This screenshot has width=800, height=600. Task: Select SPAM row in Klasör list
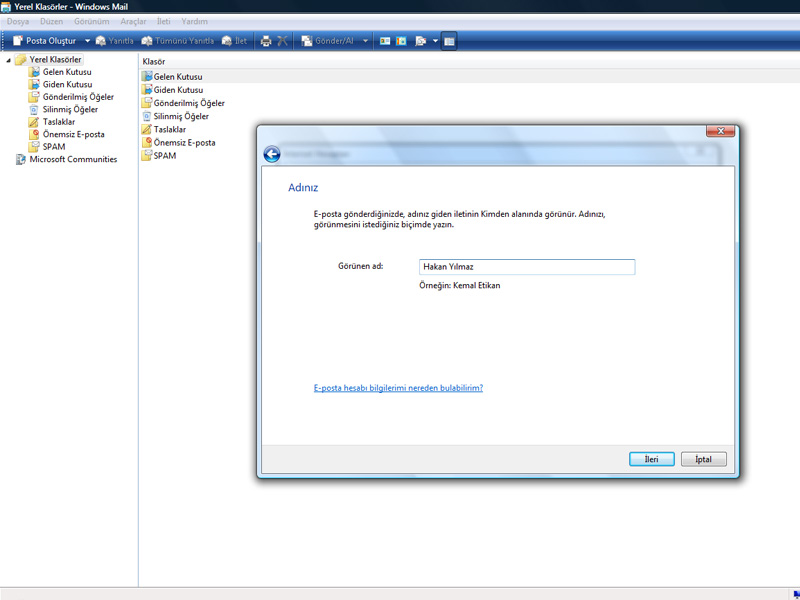coord(159,156)
